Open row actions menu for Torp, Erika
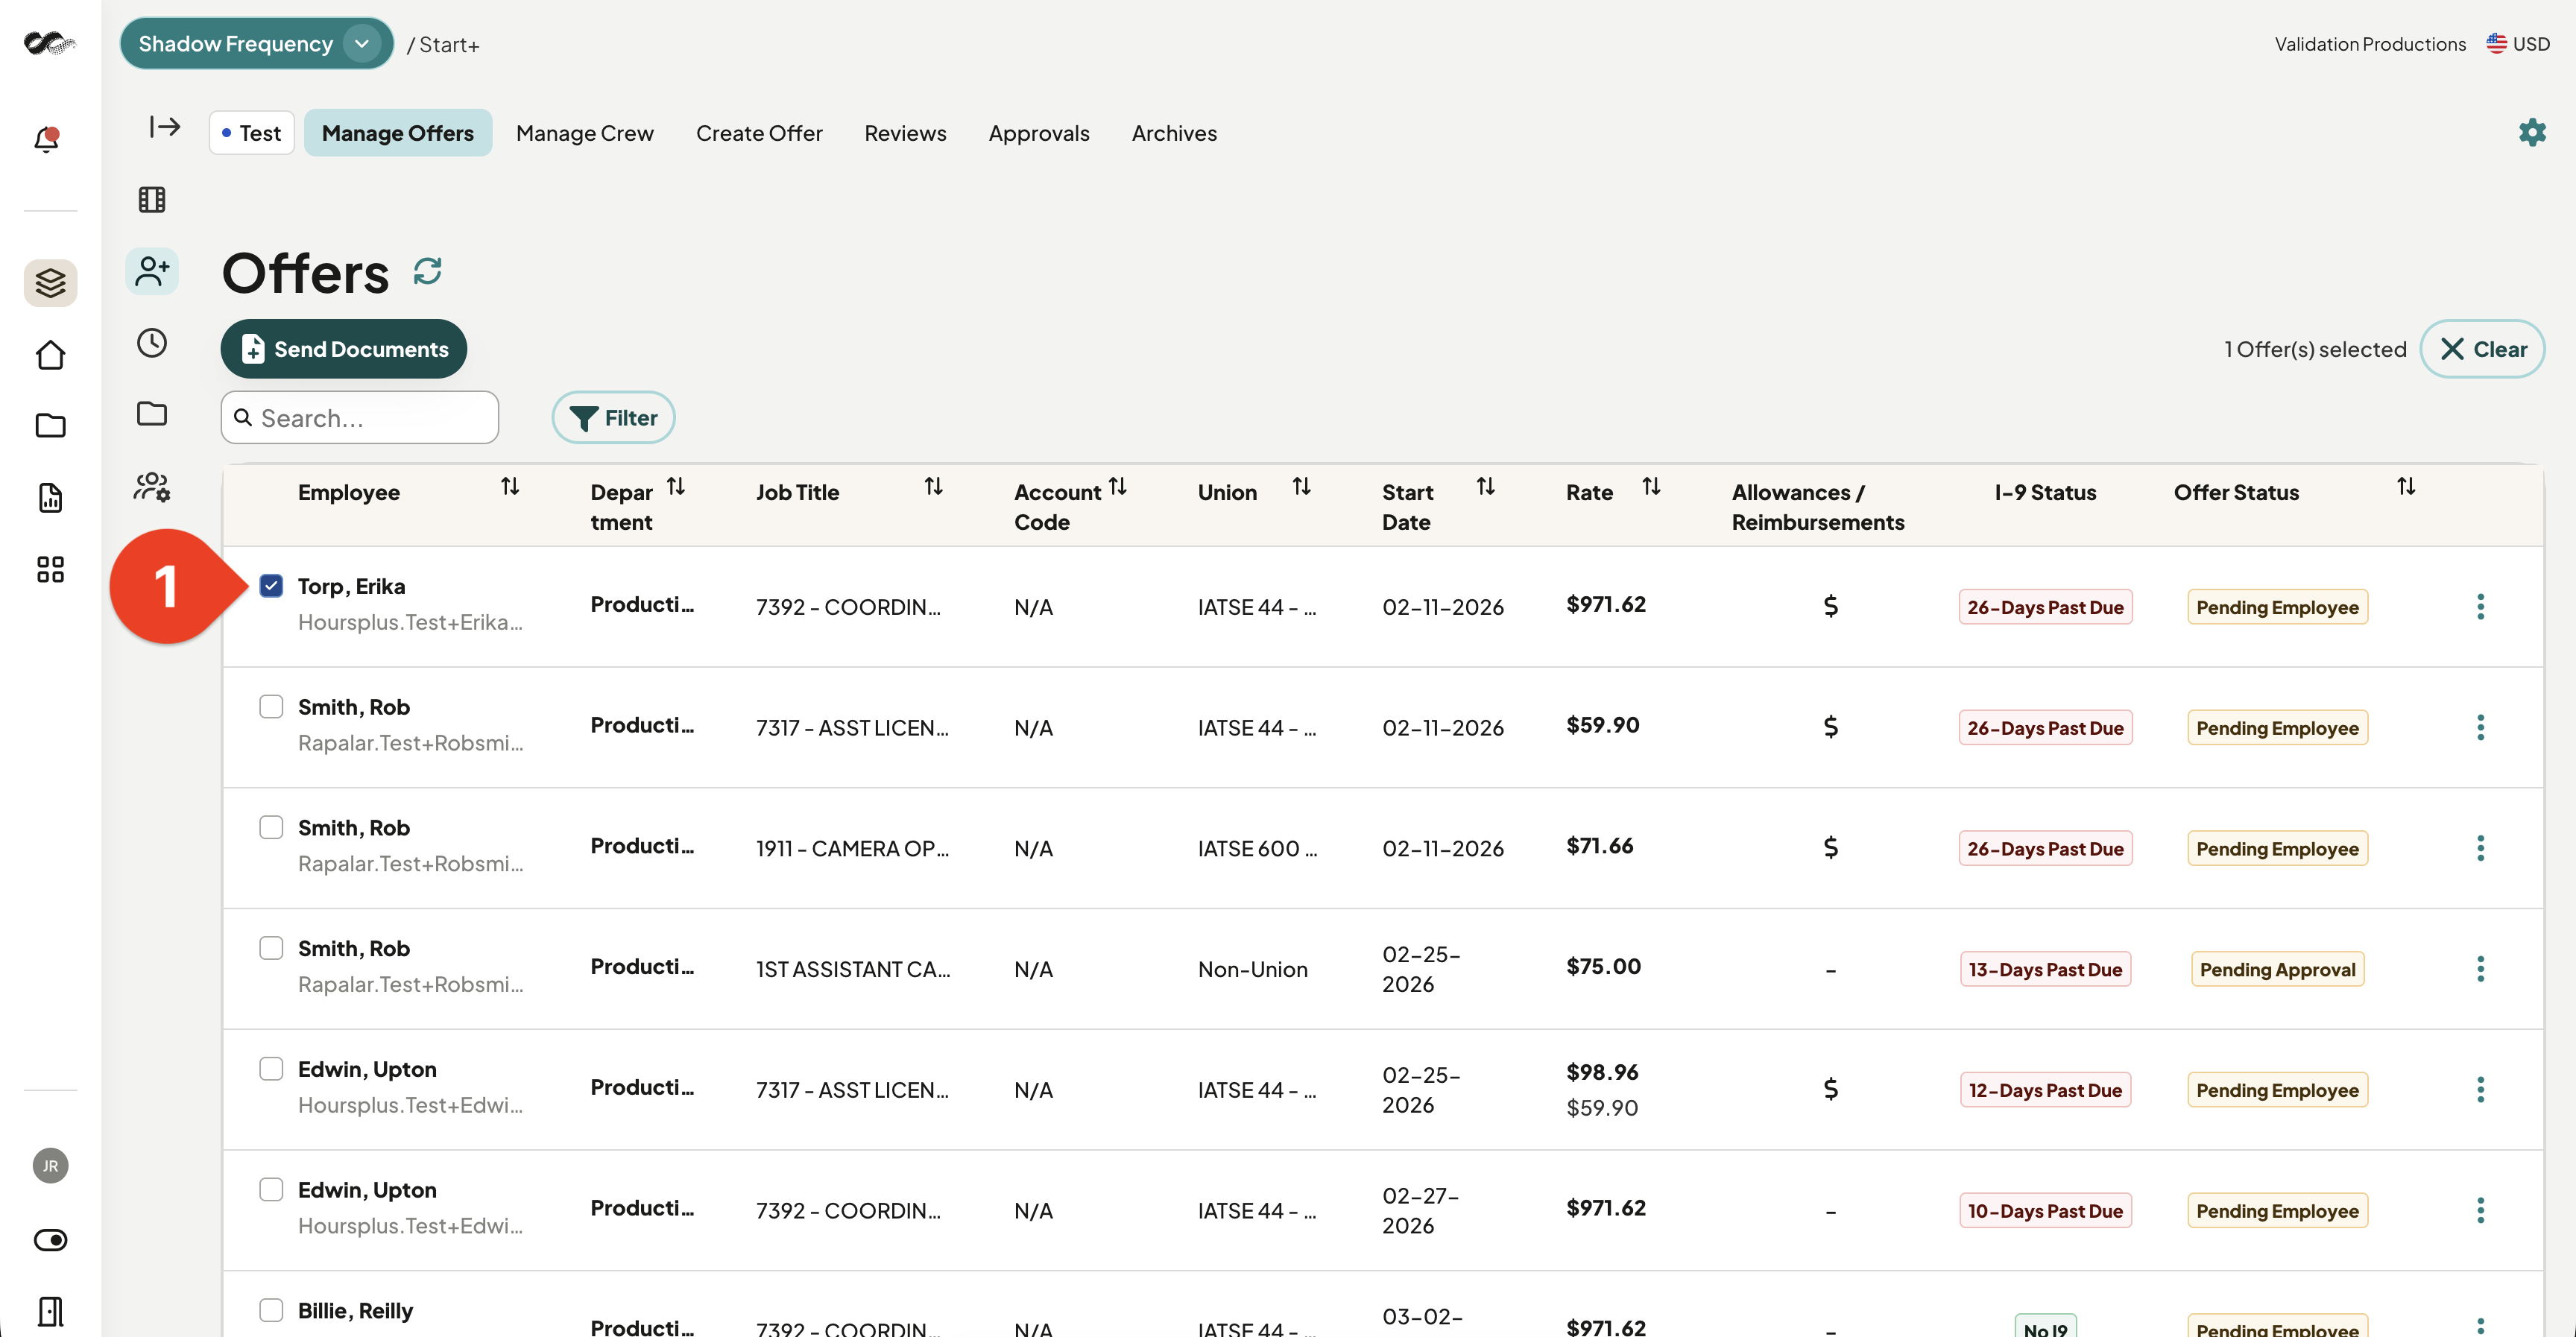Viewport: 2576px width, 1337px height. pyautogui.click(x=2480, y=607)
